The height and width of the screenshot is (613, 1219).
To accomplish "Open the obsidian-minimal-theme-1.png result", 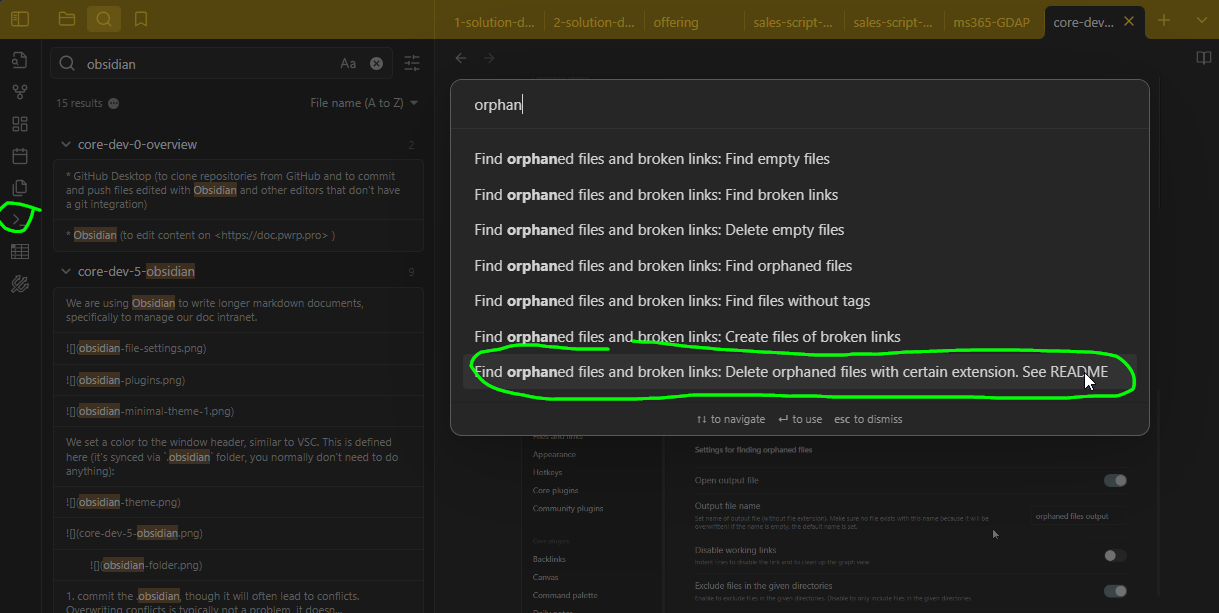I will 239,411.
